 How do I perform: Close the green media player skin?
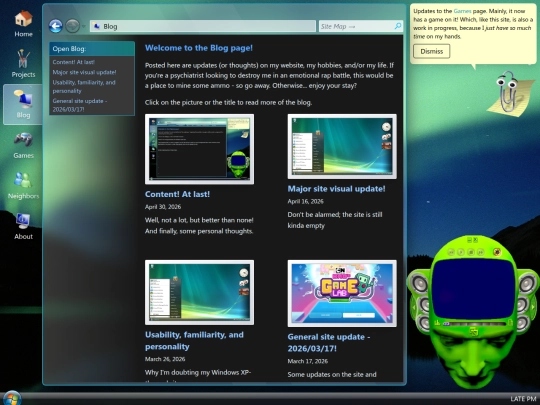coord(476,240)
